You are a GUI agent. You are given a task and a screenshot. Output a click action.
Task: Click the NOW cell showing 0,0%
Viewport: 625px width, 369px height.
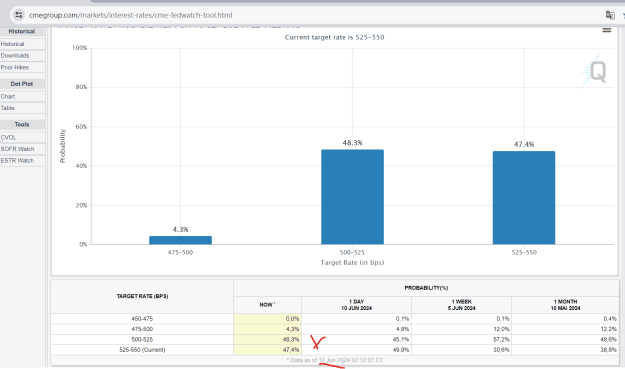(267, 319)
